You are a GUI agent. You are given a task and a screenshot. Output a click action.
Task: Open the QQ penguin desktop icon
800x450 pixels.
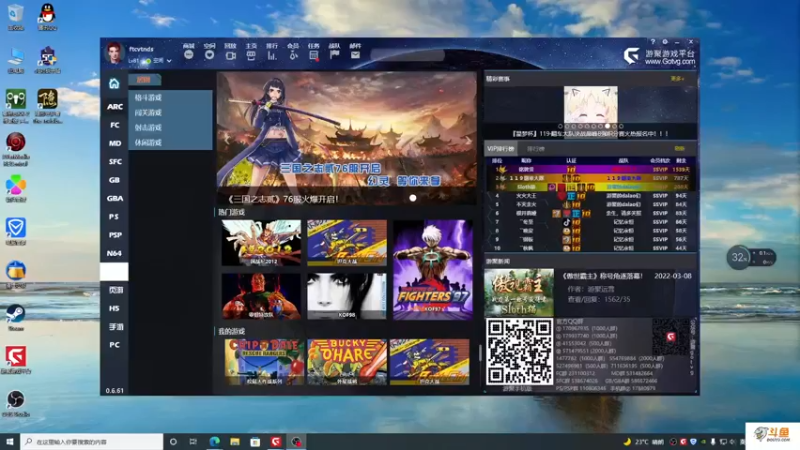47,16
